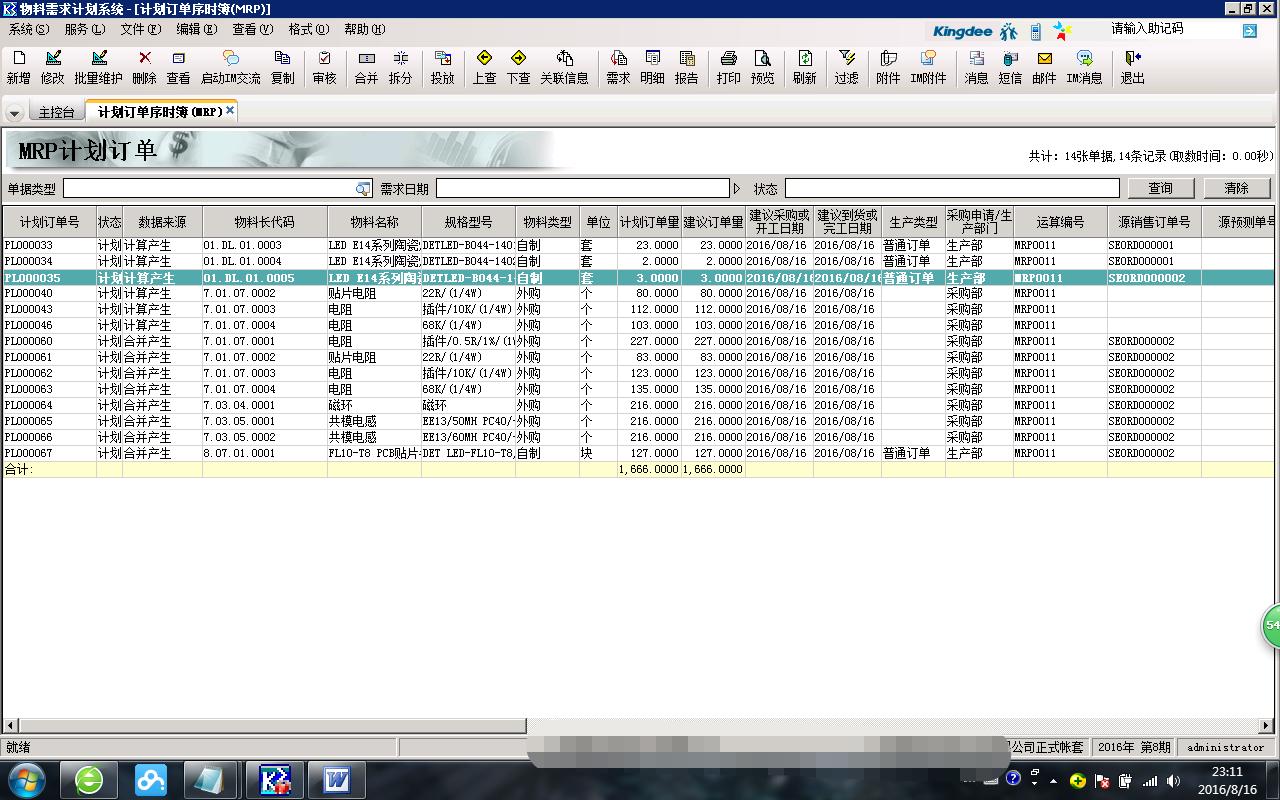
Task: Click the 审核 (Audit) toolbar icon
Action: click(x=324, y=66)
